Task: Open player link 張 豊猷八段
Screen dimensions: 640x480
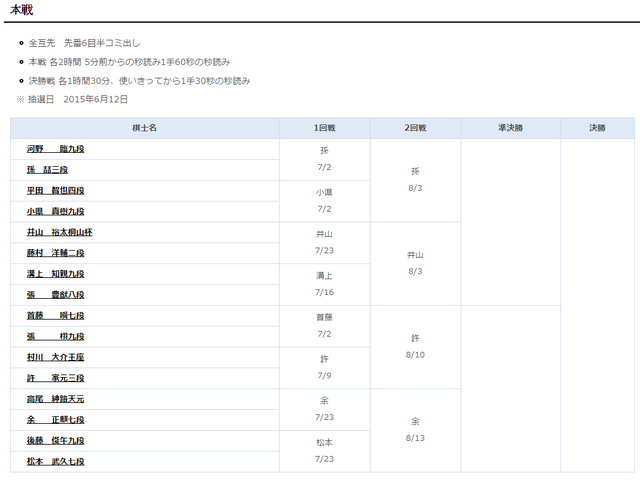Action: (x=56, y=295)
